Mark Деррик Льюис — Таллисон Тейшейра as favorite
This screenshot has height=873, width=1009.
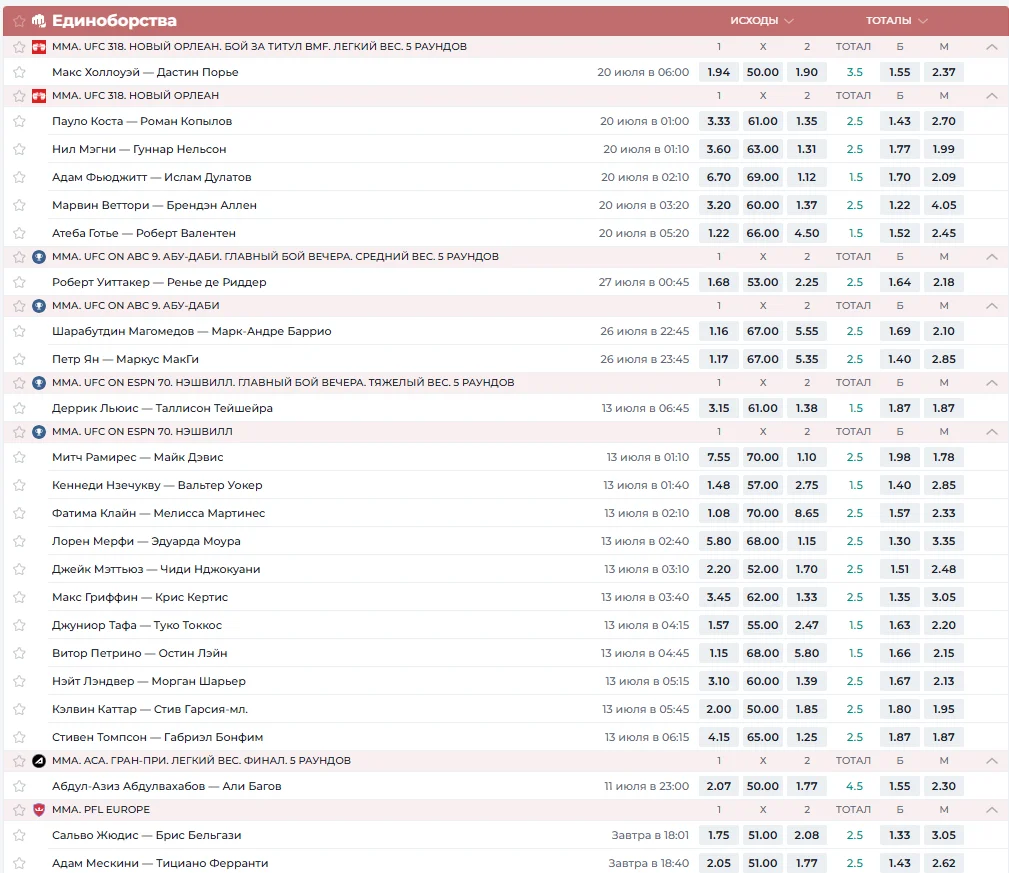coord(19,408)
